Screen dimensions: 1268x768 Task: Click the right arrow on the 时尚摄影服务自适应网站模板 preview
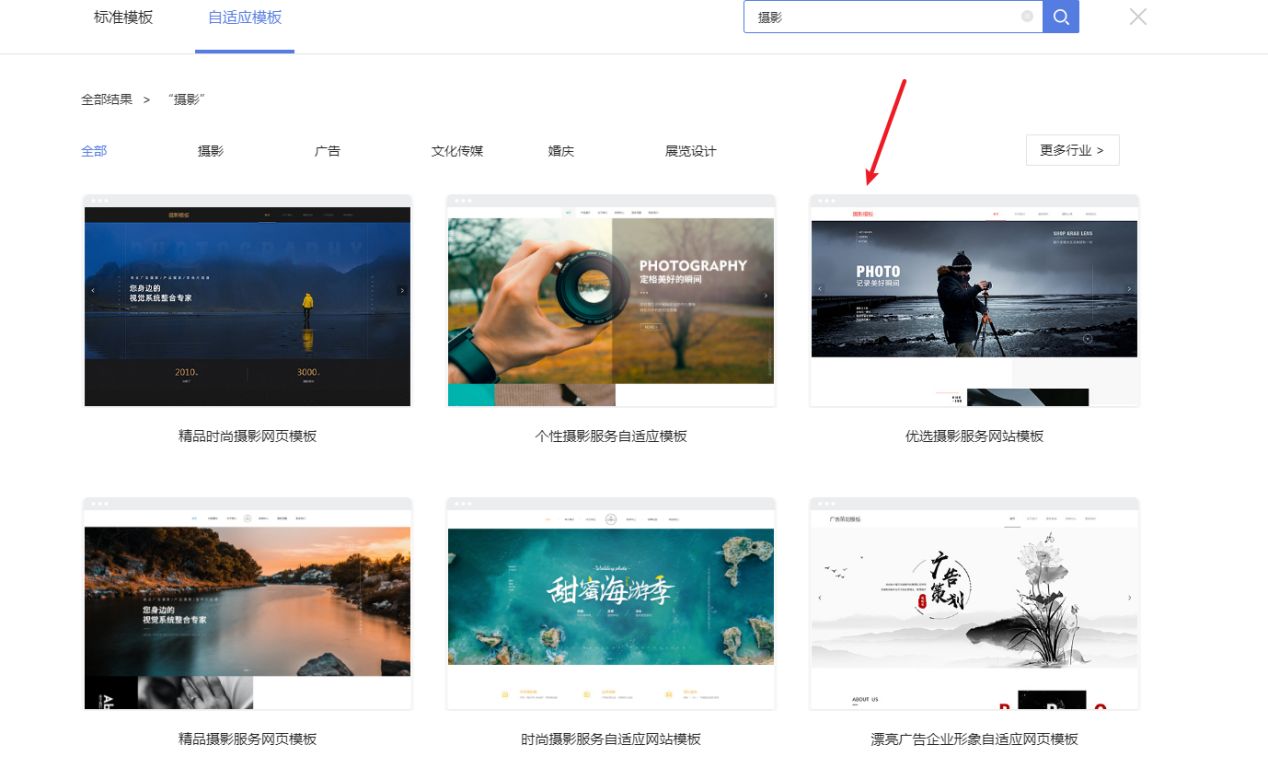pos(766,597)
